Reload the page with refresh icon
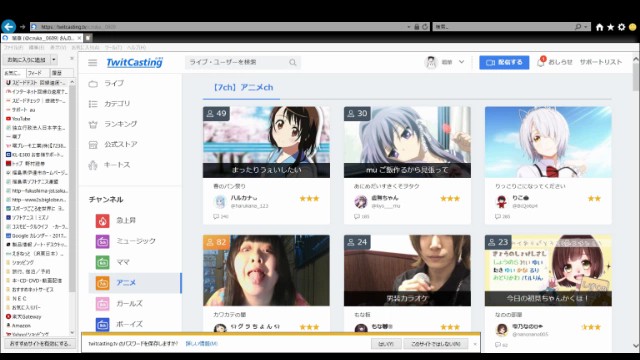The image size is (640, 360). tap(425, 27)
